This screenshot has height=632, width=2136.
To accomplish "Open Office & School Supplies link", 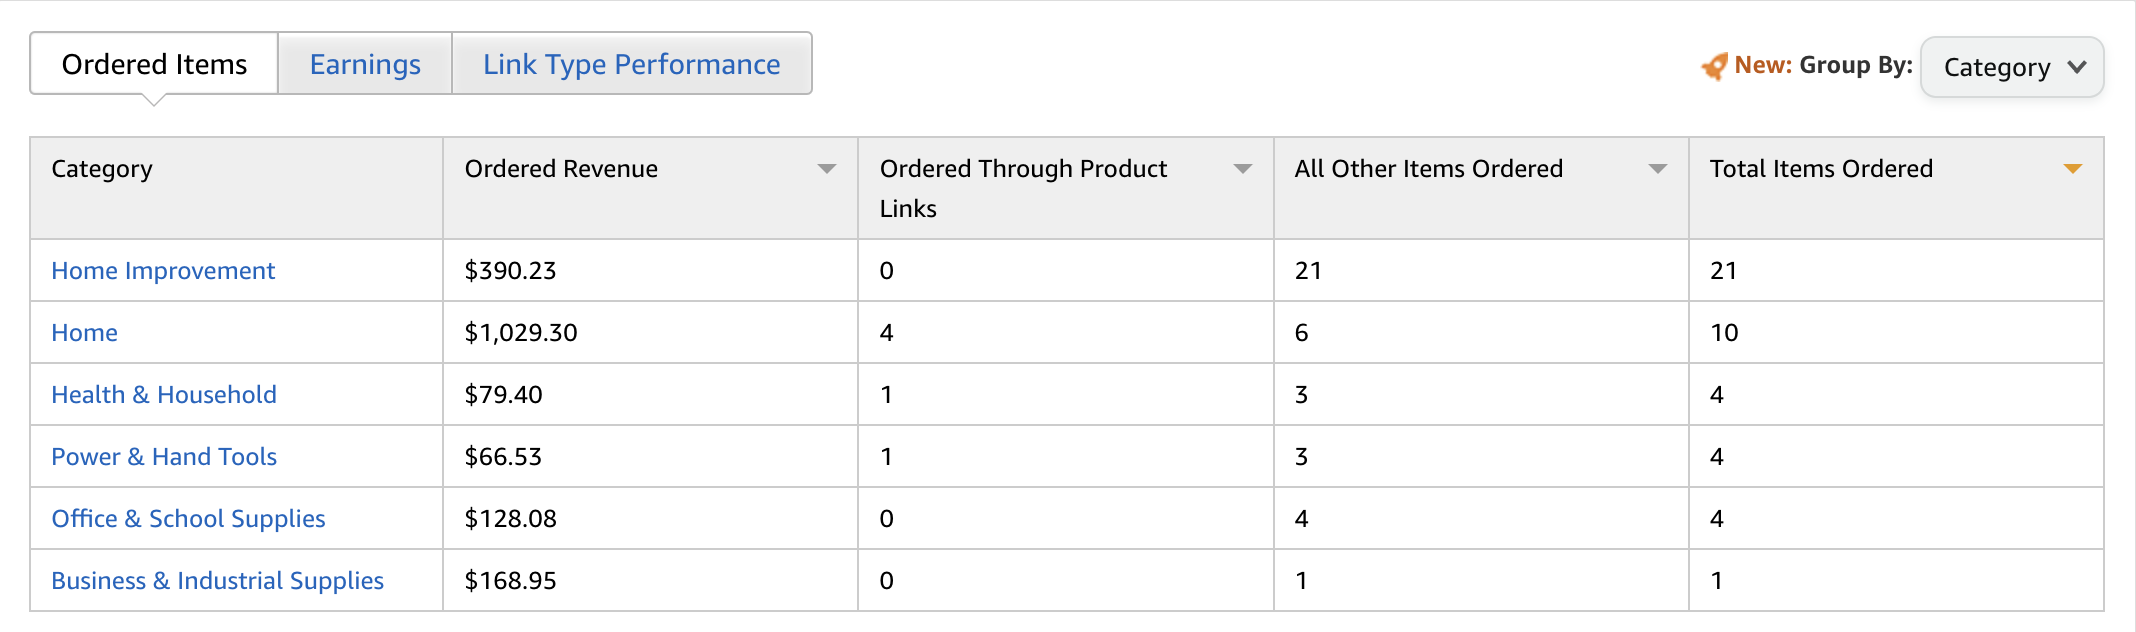I will [188, 519].
